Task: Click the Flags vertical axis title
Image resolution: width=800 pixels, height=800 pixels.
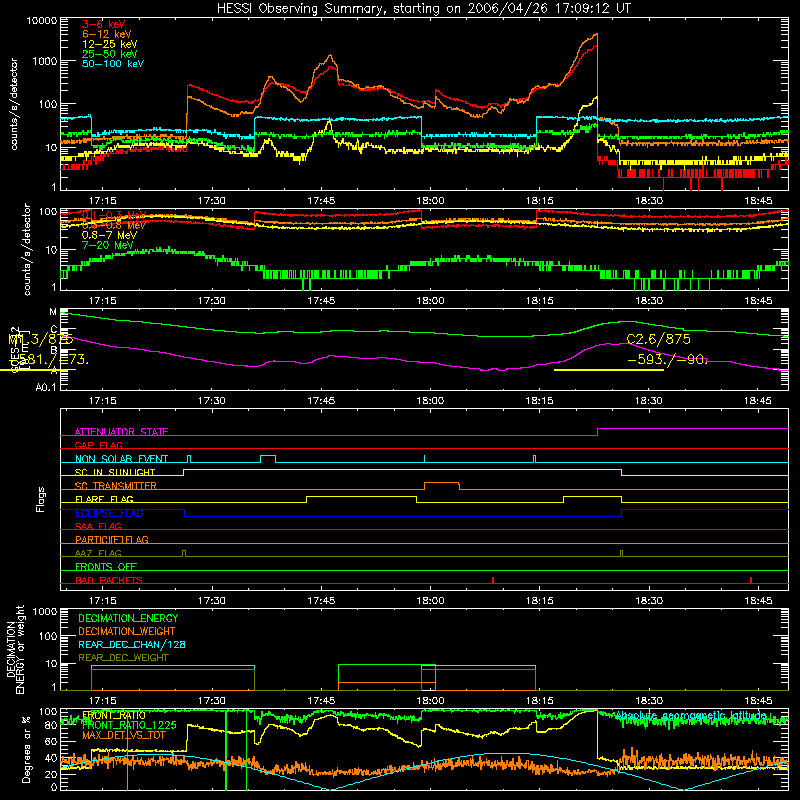Action: [x=41, y=499]
